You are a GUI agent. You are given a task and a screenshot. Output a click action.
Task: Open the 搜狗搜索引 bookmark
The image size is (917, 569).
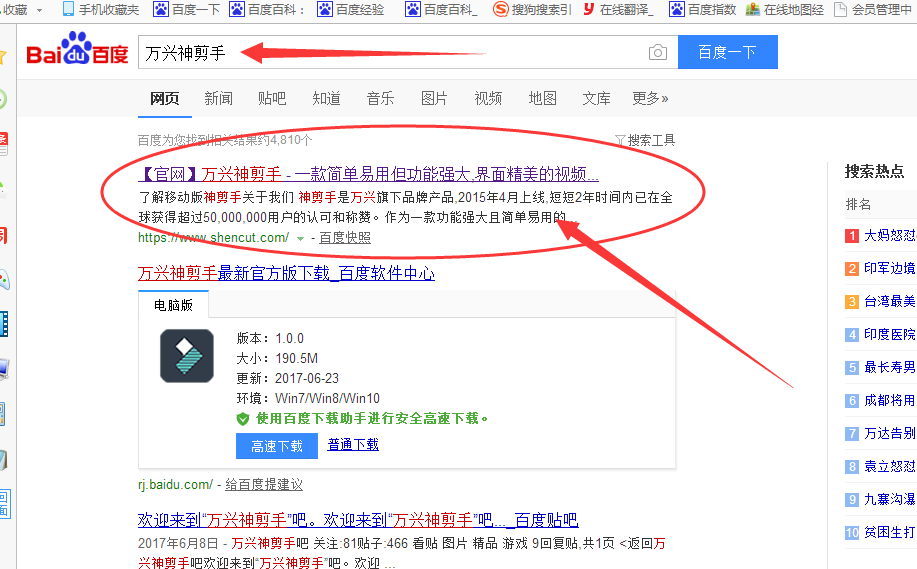[532, 9]
